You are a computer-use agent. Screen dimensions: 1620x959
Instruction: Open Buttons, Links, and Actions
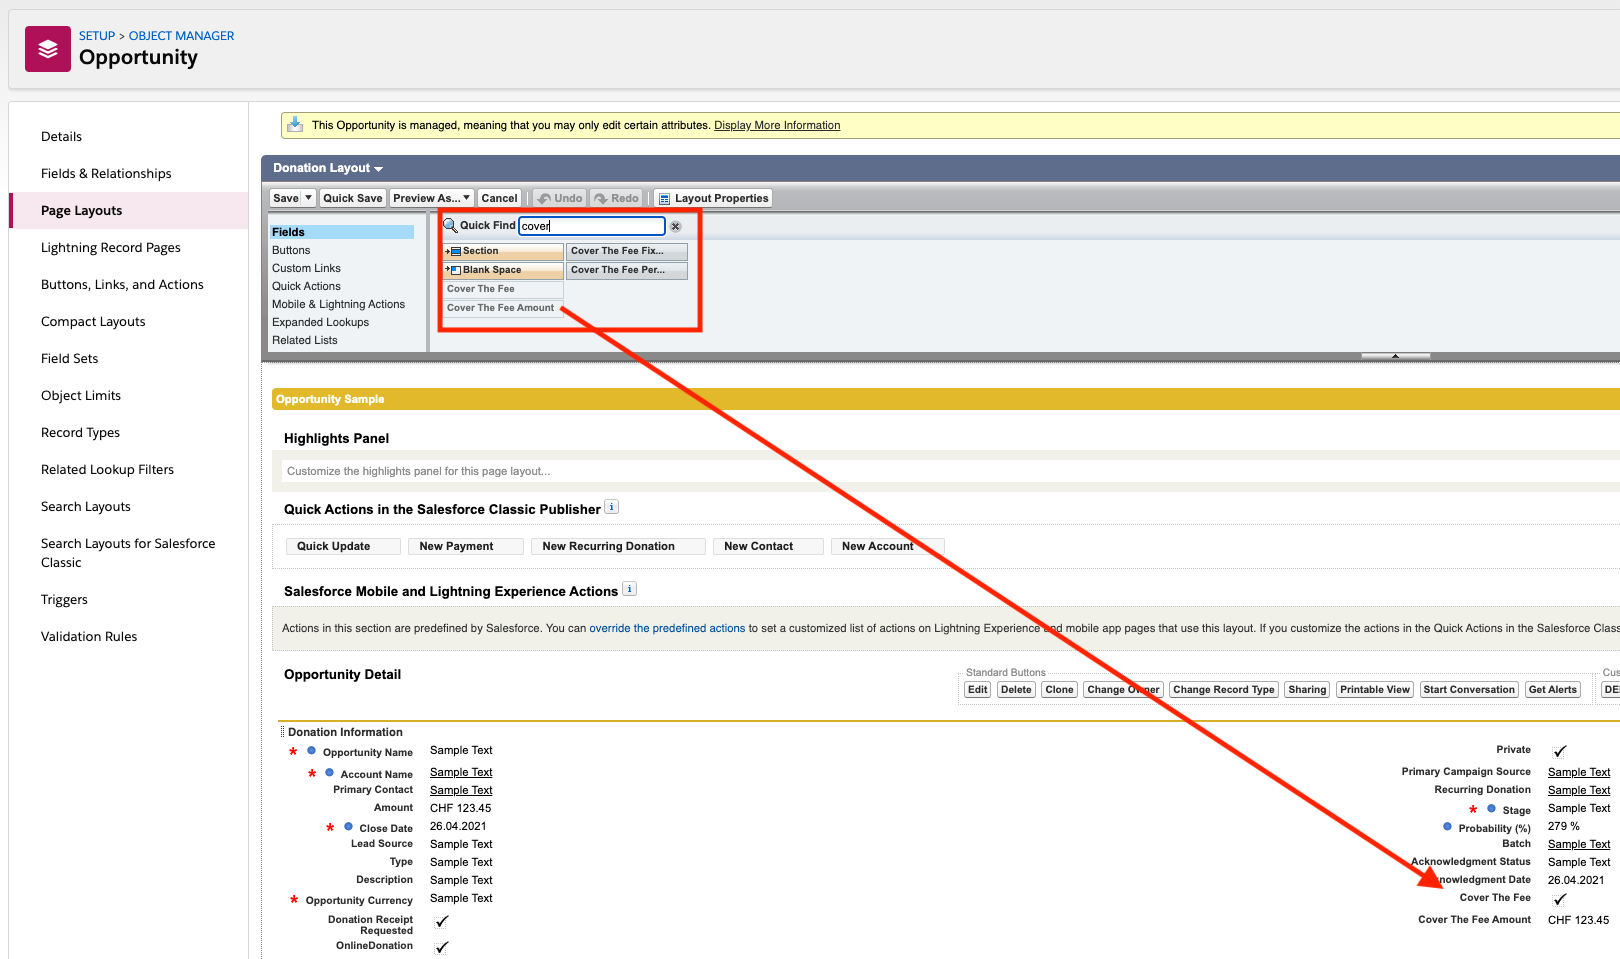click(122, 284)
